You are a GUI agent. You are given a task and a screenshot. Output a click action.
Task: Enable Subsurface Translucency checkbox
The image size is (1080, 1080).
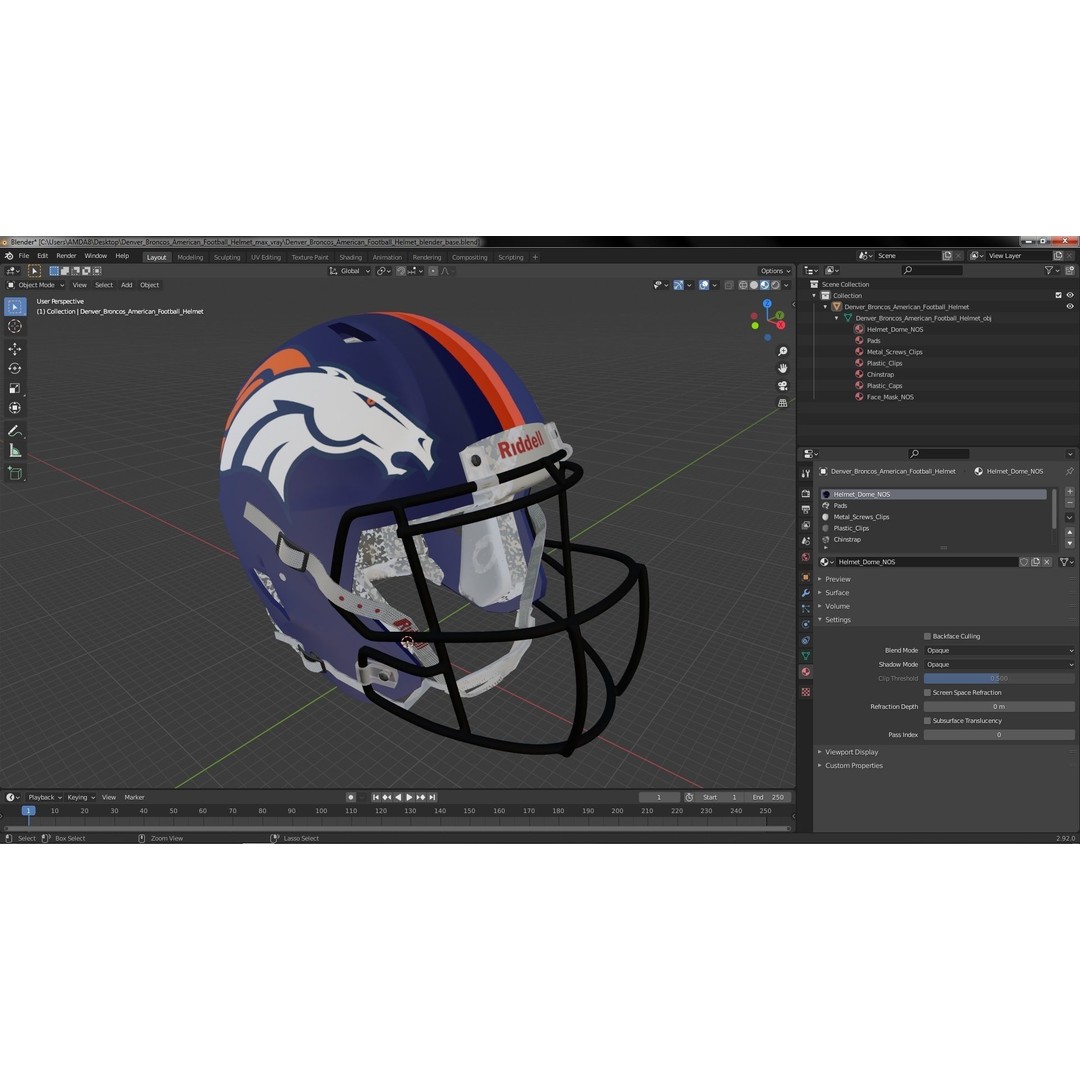tap(927, 721)
